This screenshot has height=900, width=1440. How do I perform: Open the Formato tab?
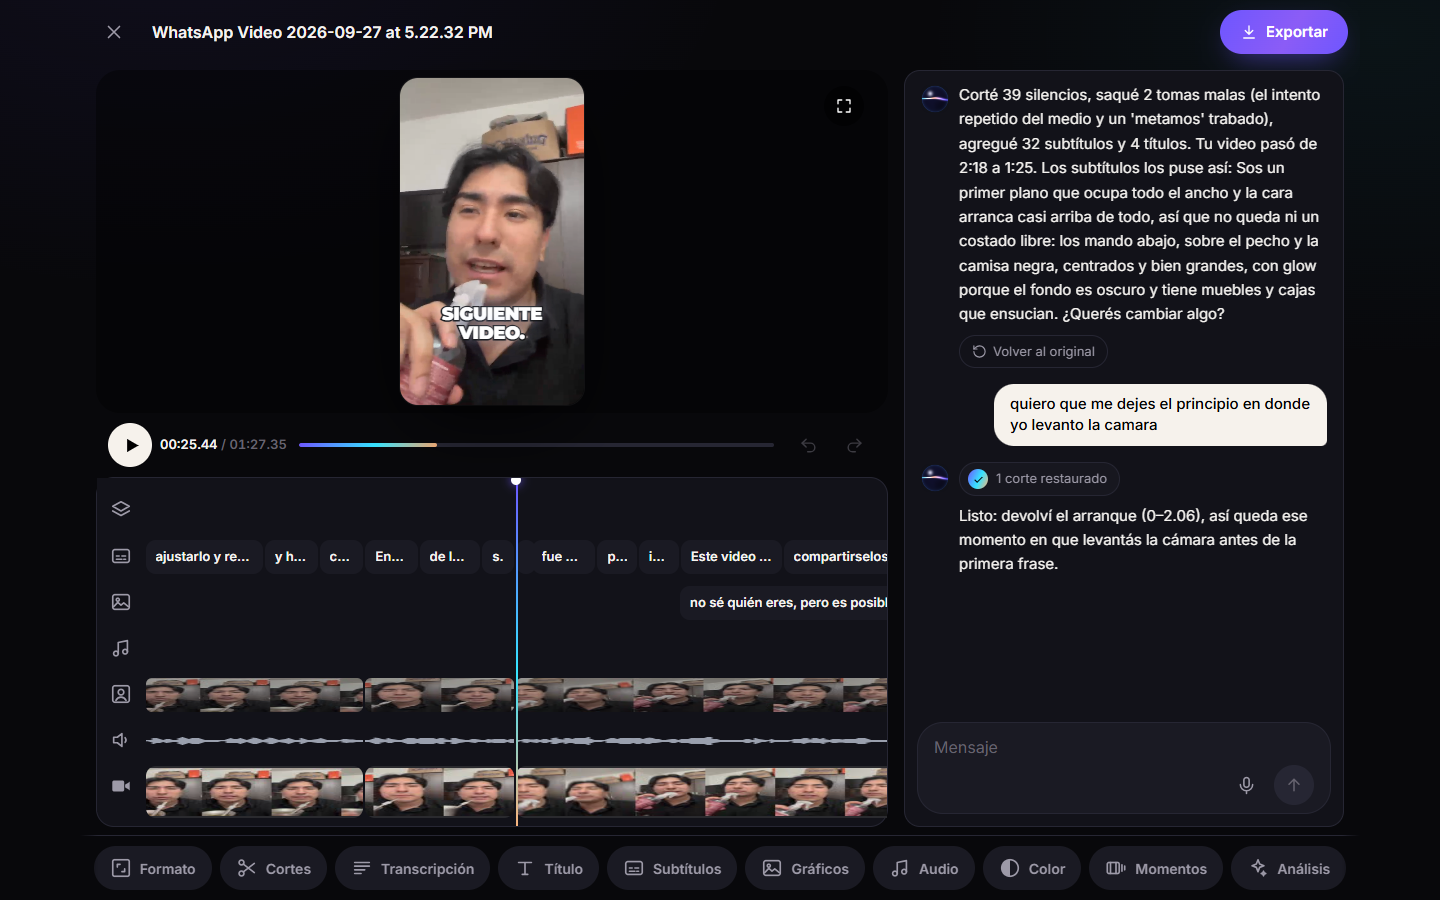coord(153,869)
